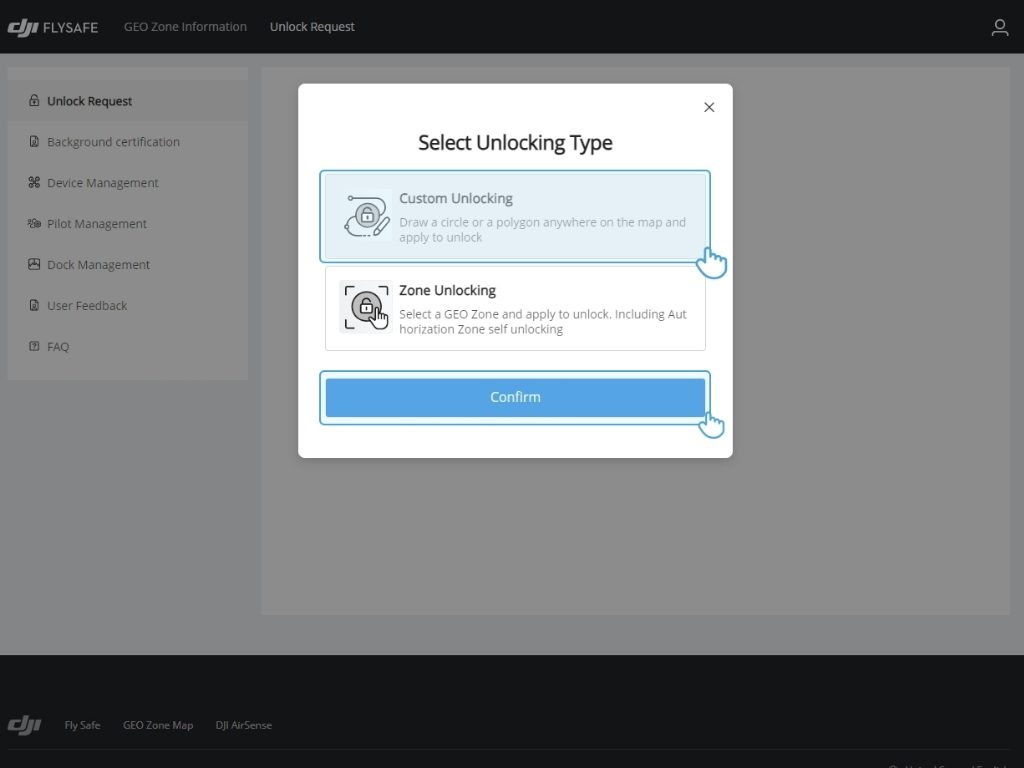Image resolution: width=1024 pixels, height=768 pixels.
Task: Open the GEO Zone Map footer link
Action: [158, 725]
